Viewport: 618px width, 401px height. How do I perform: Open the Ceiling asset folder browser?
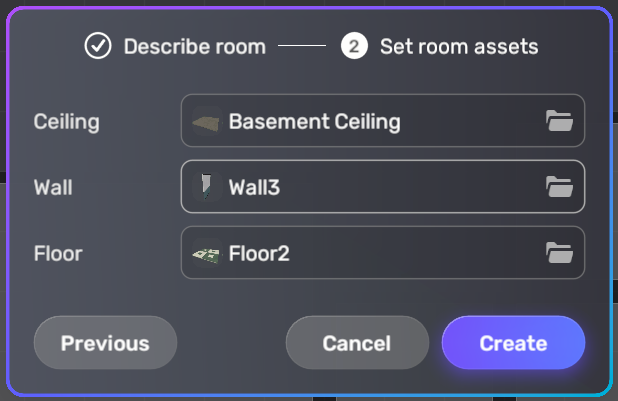coord(559,122)
